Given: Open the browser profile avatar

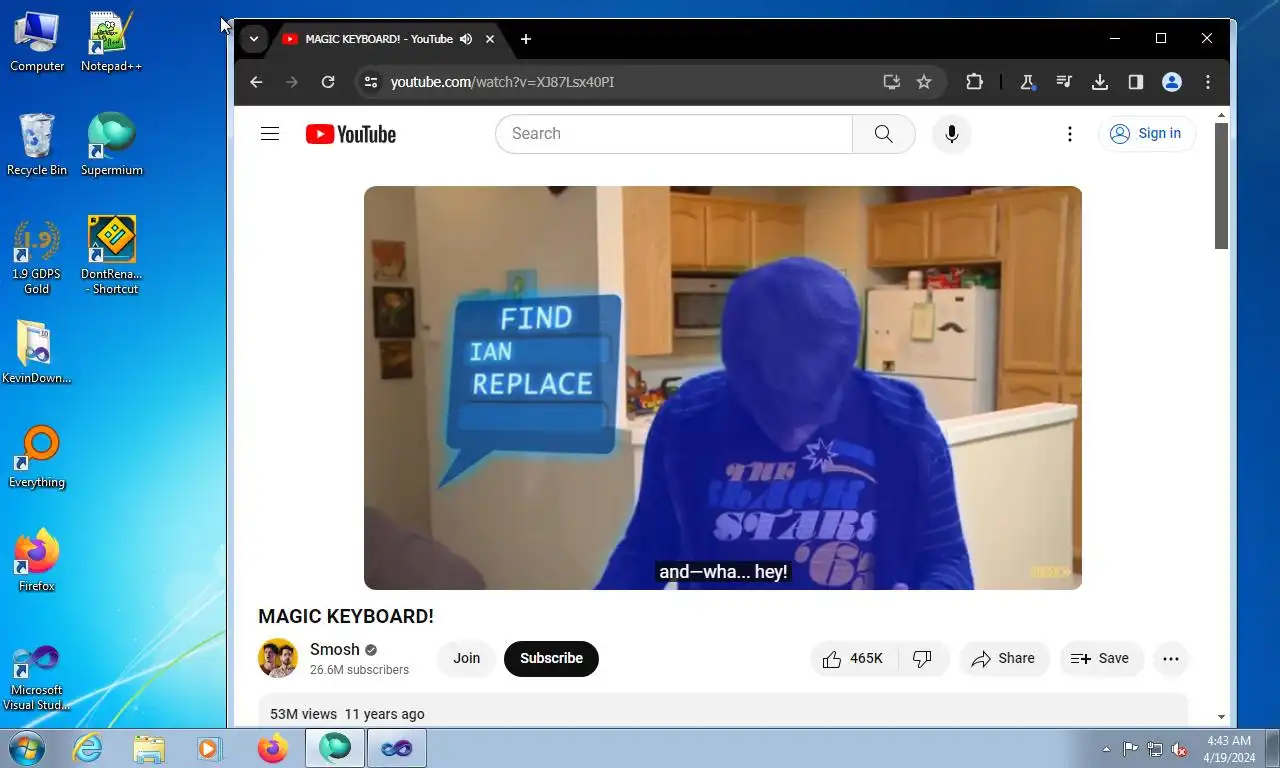Looking at the screenshot, I should [1172, 82].
